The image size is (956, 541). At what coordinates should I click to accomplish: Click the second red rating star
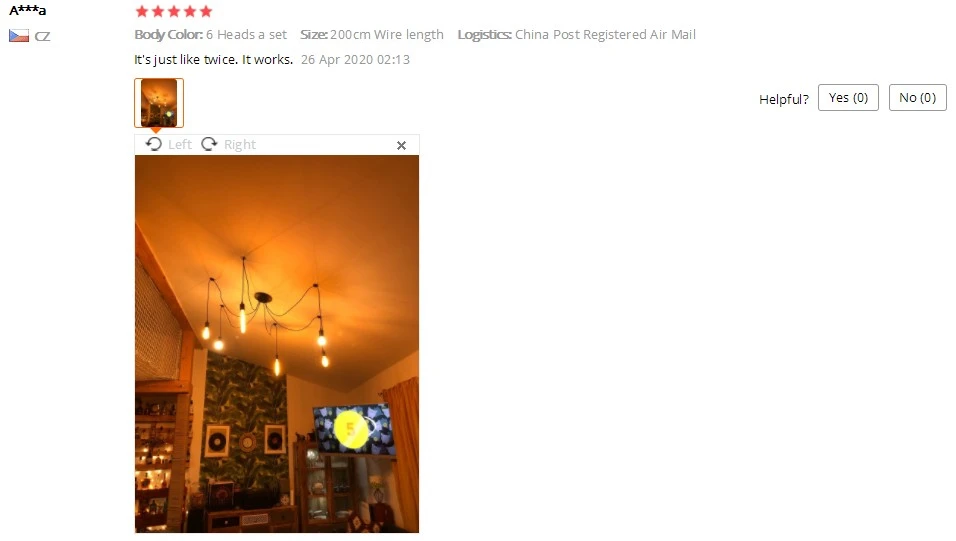click(158, 11)
